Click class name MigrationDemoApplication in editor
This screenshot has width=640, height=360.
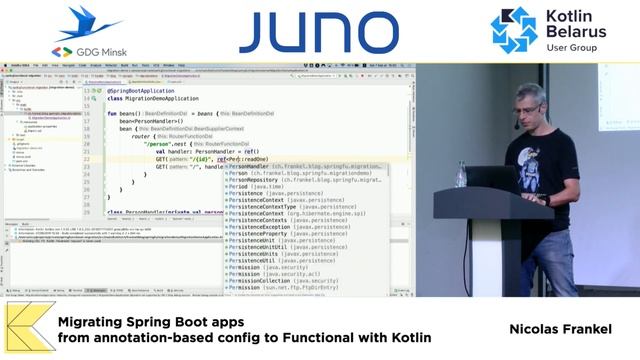pyautogui.click(x=162, y=98)
